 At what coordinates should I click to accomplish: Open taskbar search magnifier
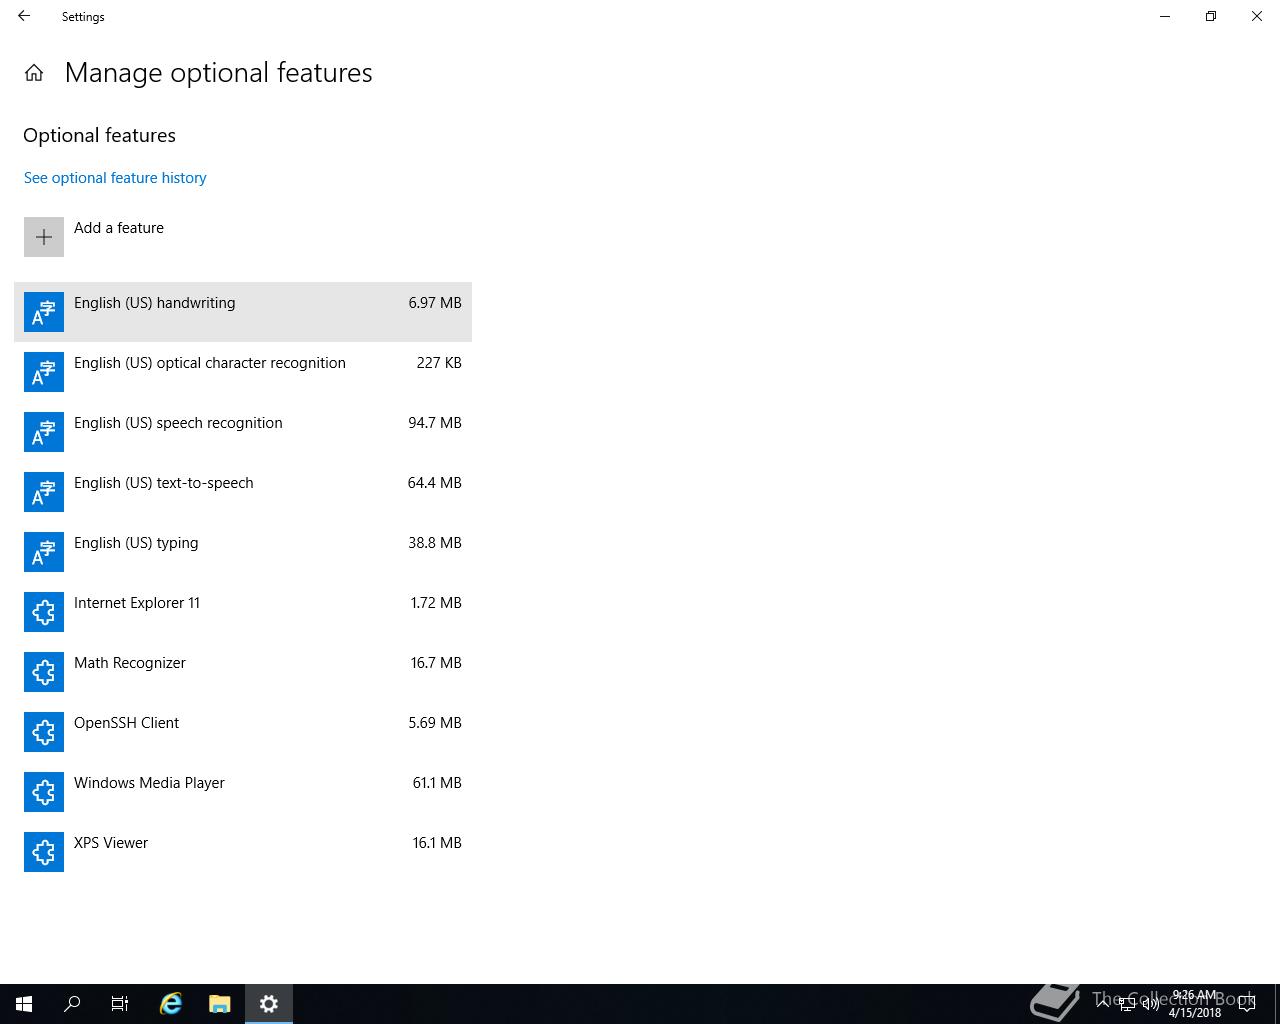tap(72, 1004)
